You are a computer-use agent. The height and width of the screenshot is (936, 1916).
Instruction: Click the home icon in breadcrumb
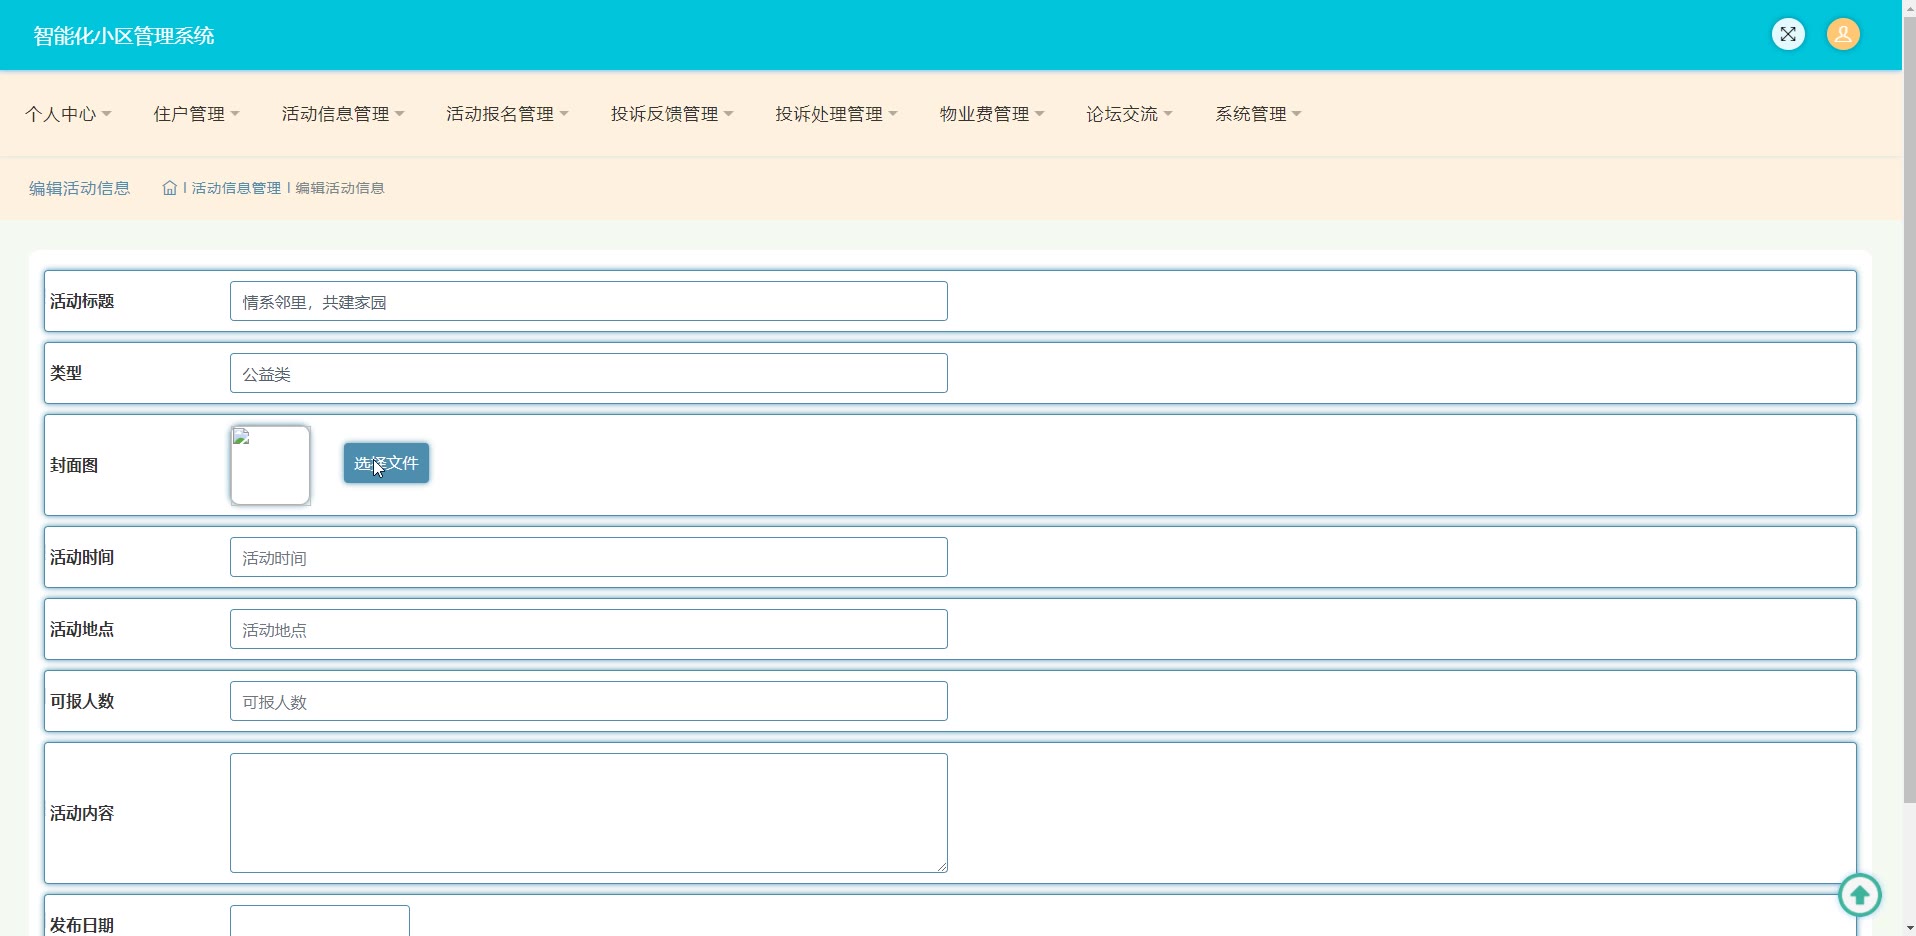pyautogui.click(x=170, y=188)
